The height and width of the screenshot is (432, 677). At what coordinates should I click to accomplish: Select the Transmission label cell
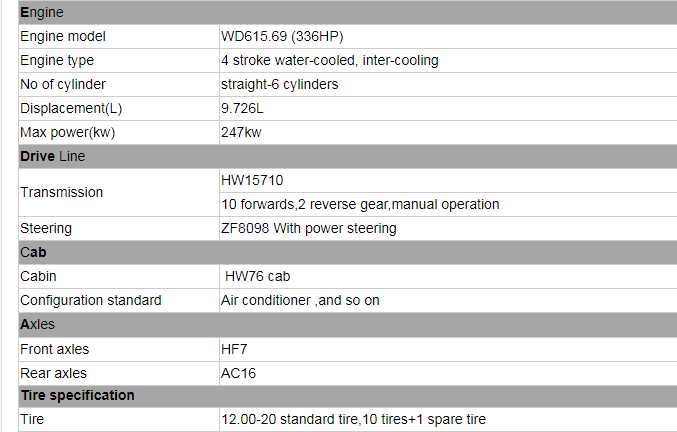(61, 192)
